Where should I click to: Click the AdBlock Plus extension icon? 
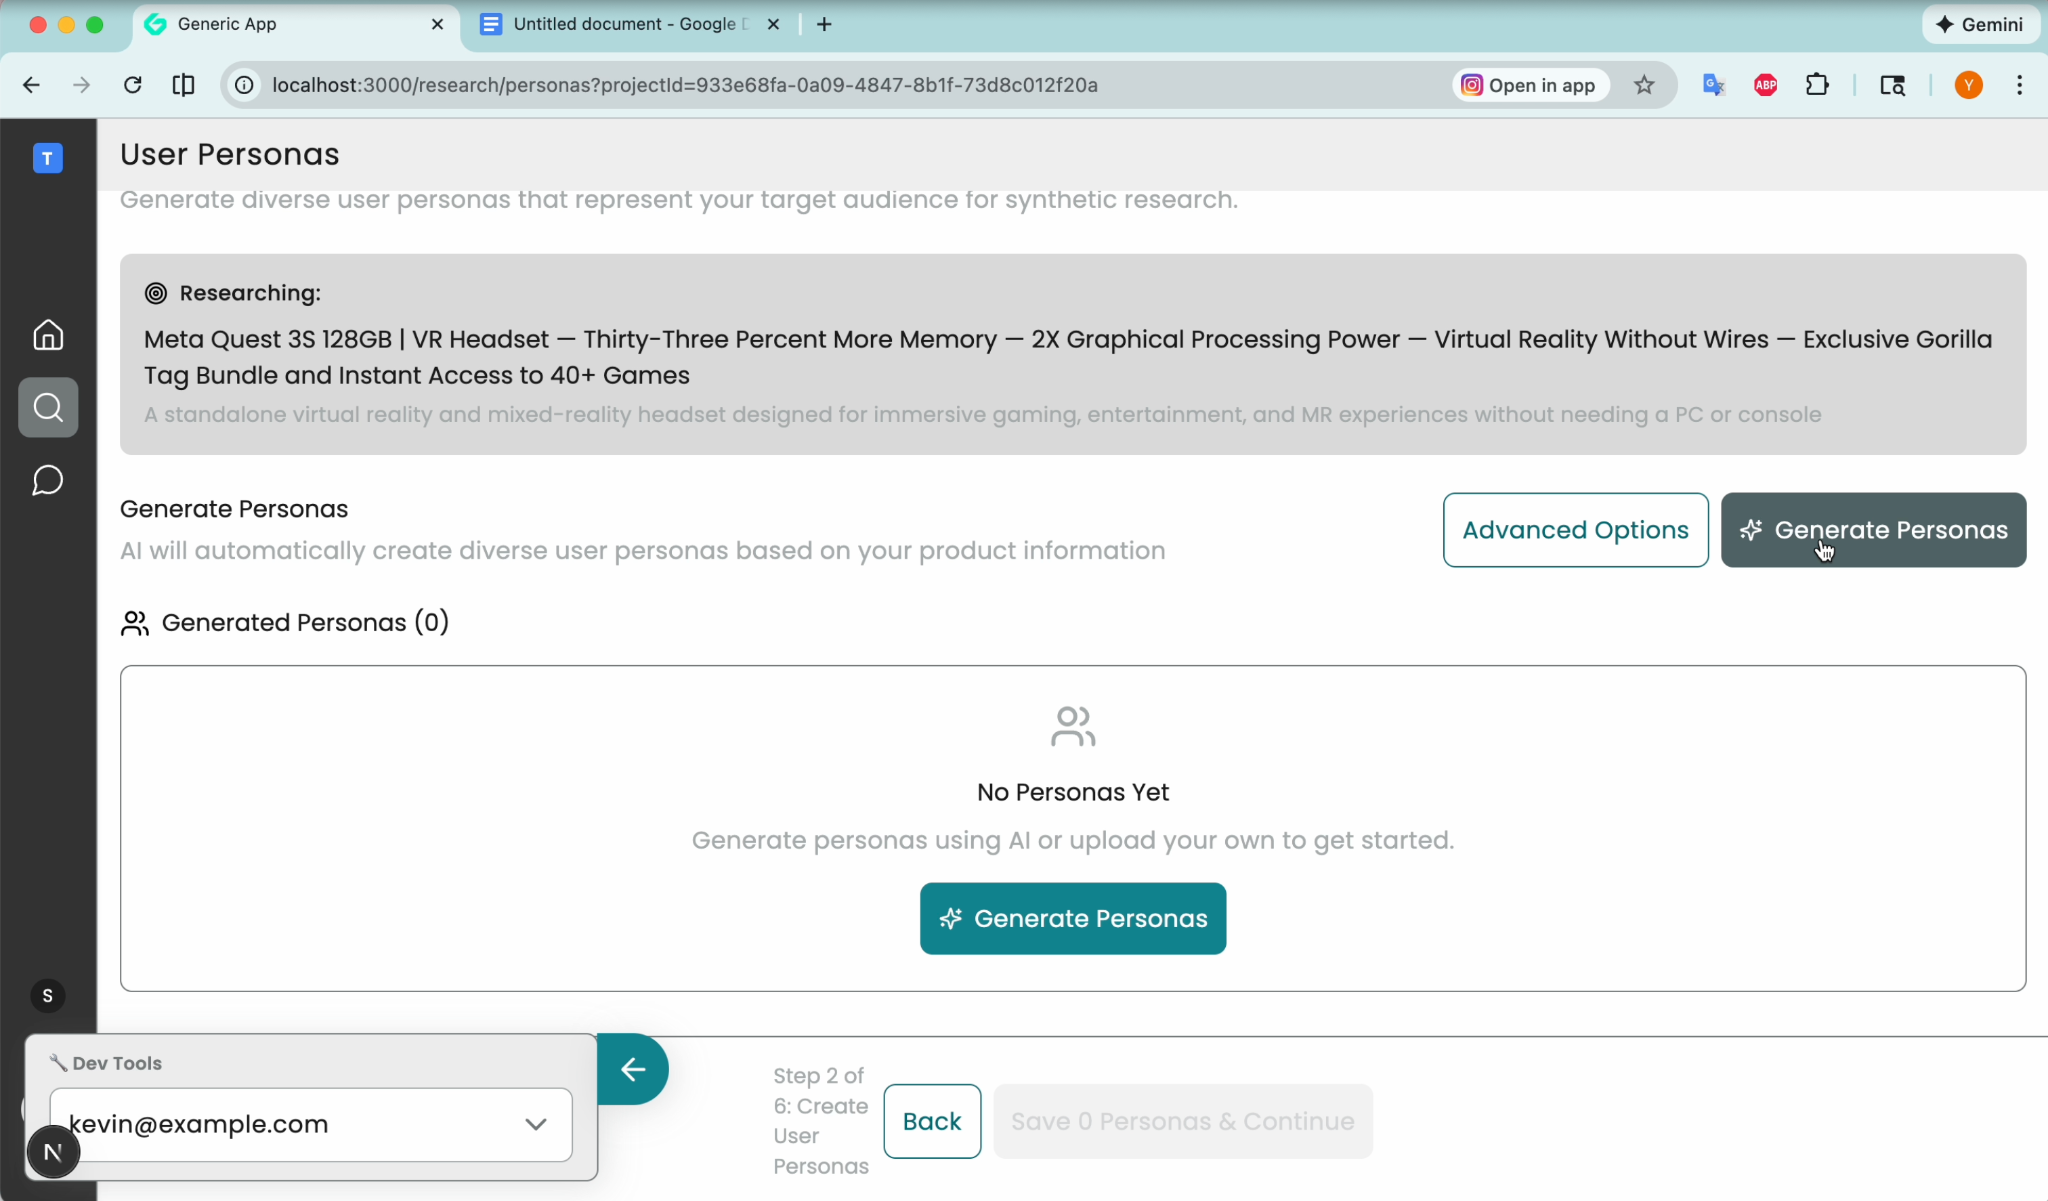click(x=1765, y=85)
